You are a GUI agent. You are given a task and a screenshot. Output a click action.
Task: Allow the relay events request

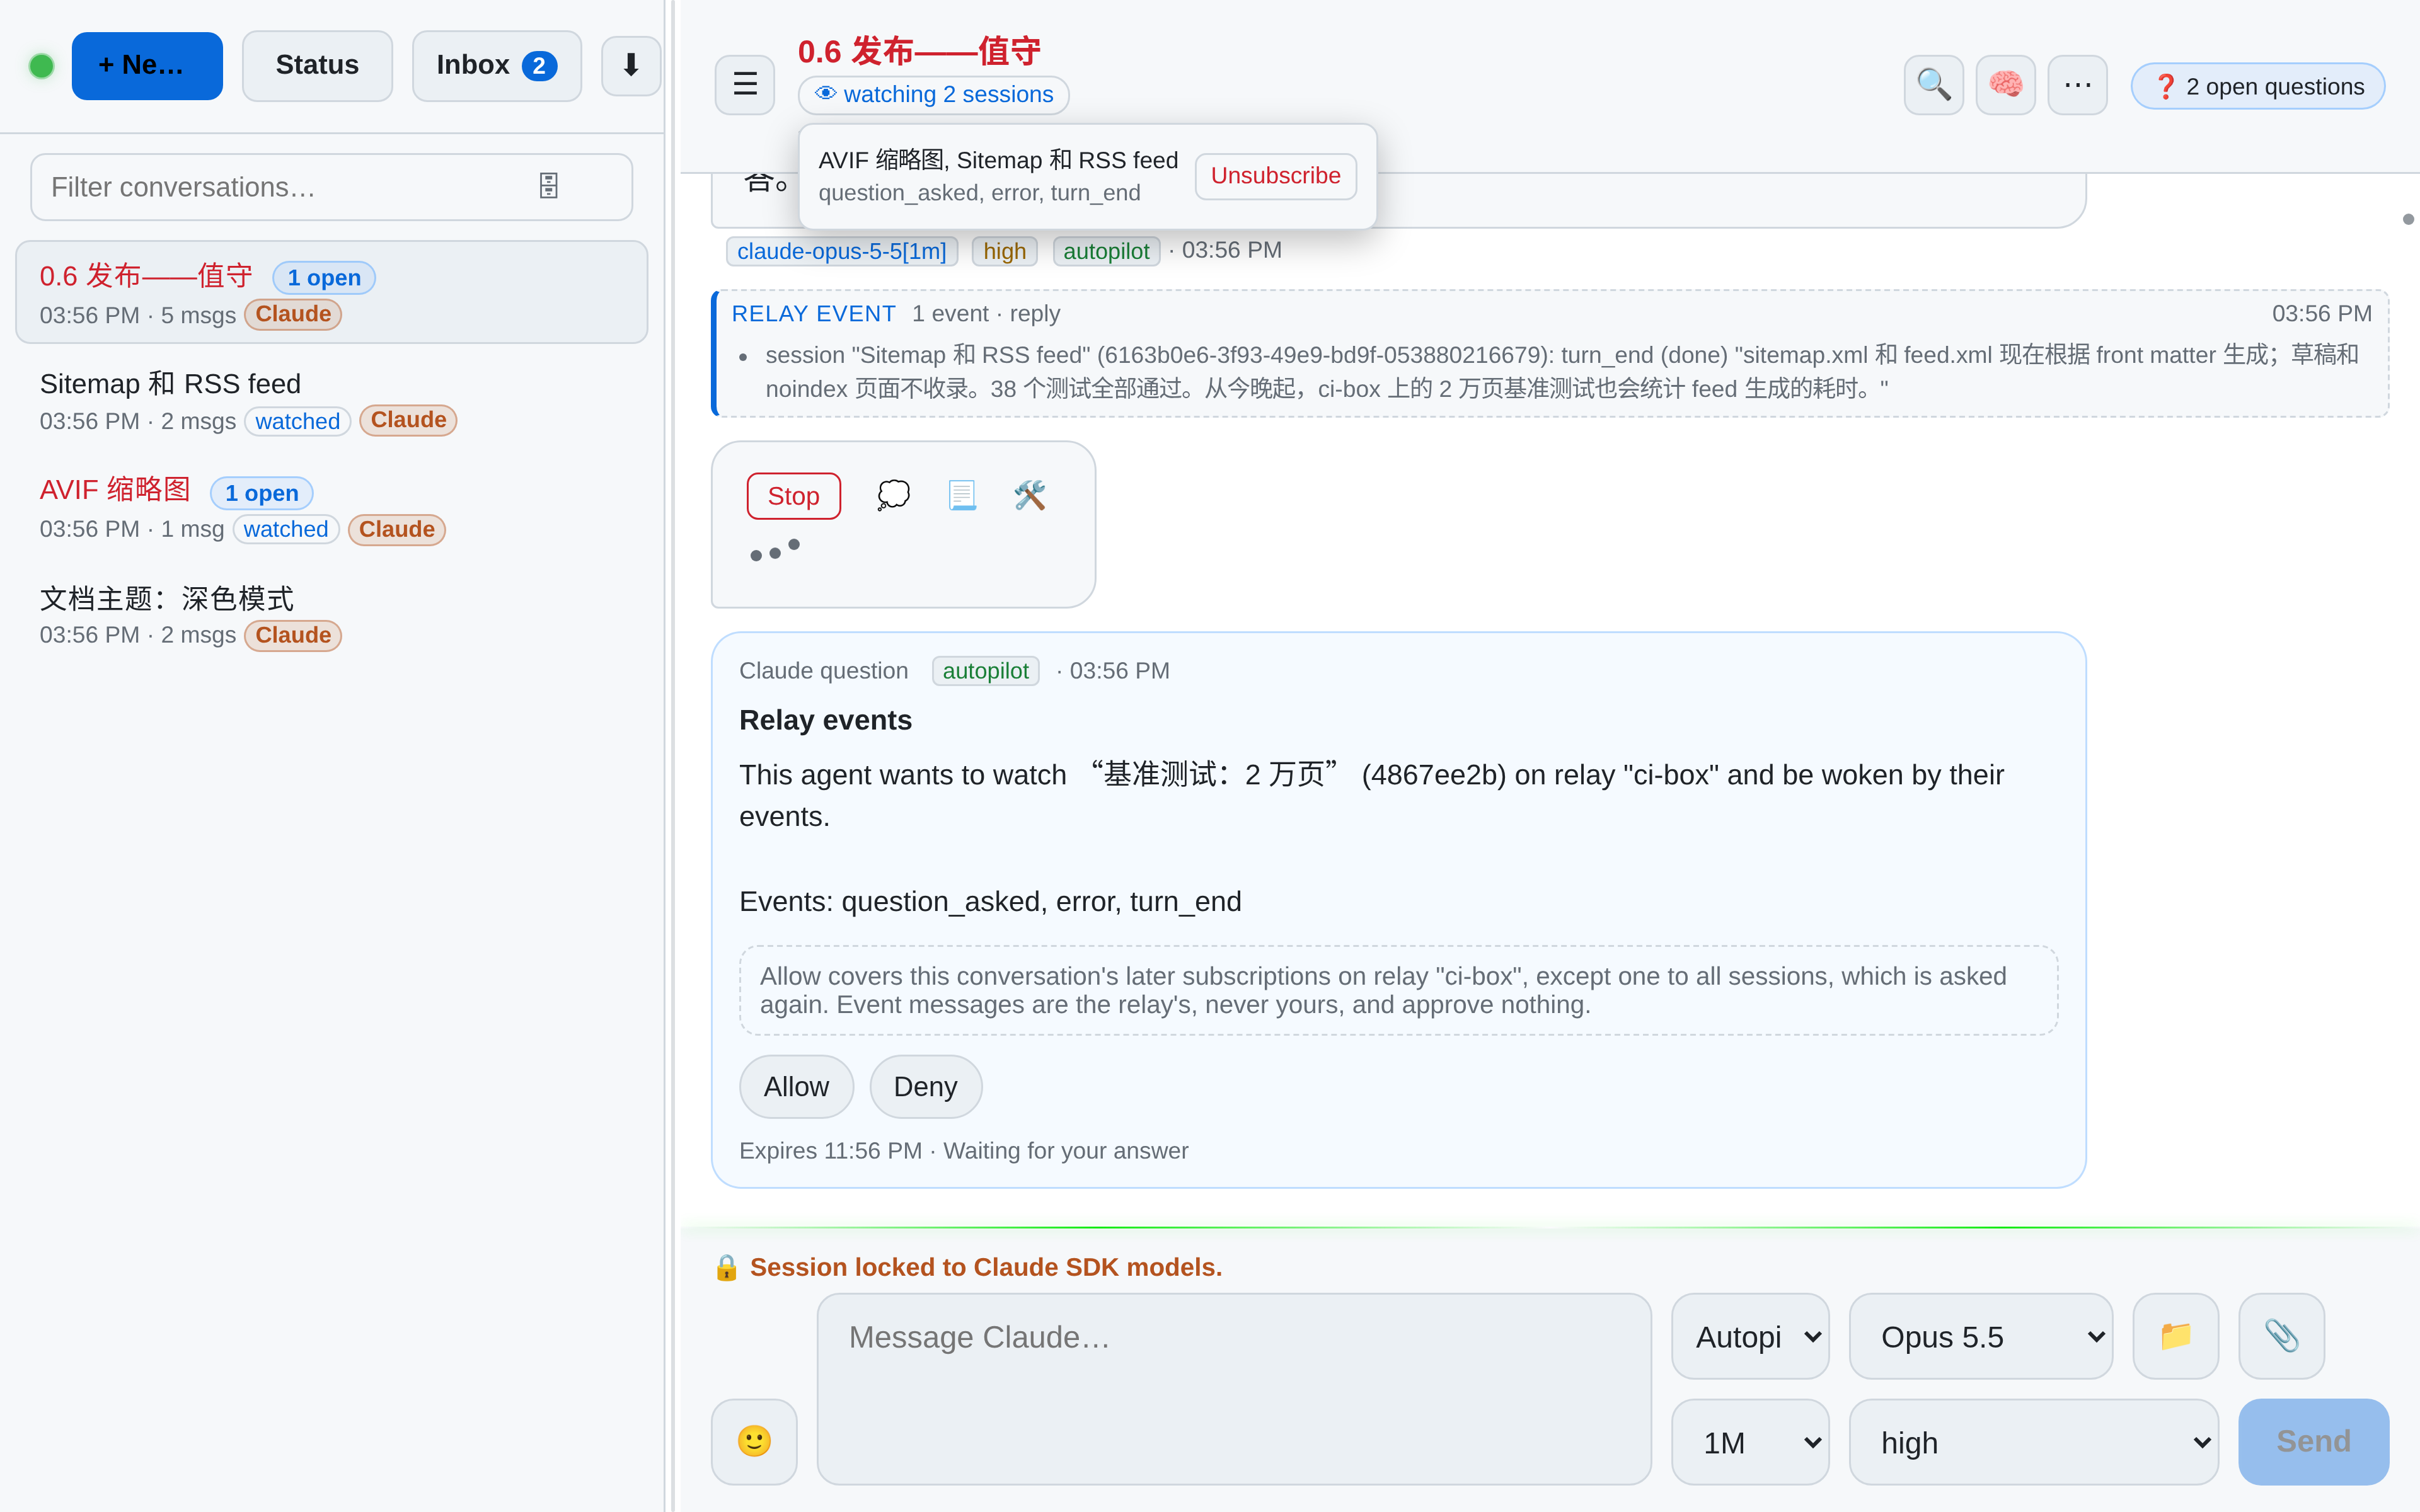[796, 1086]
